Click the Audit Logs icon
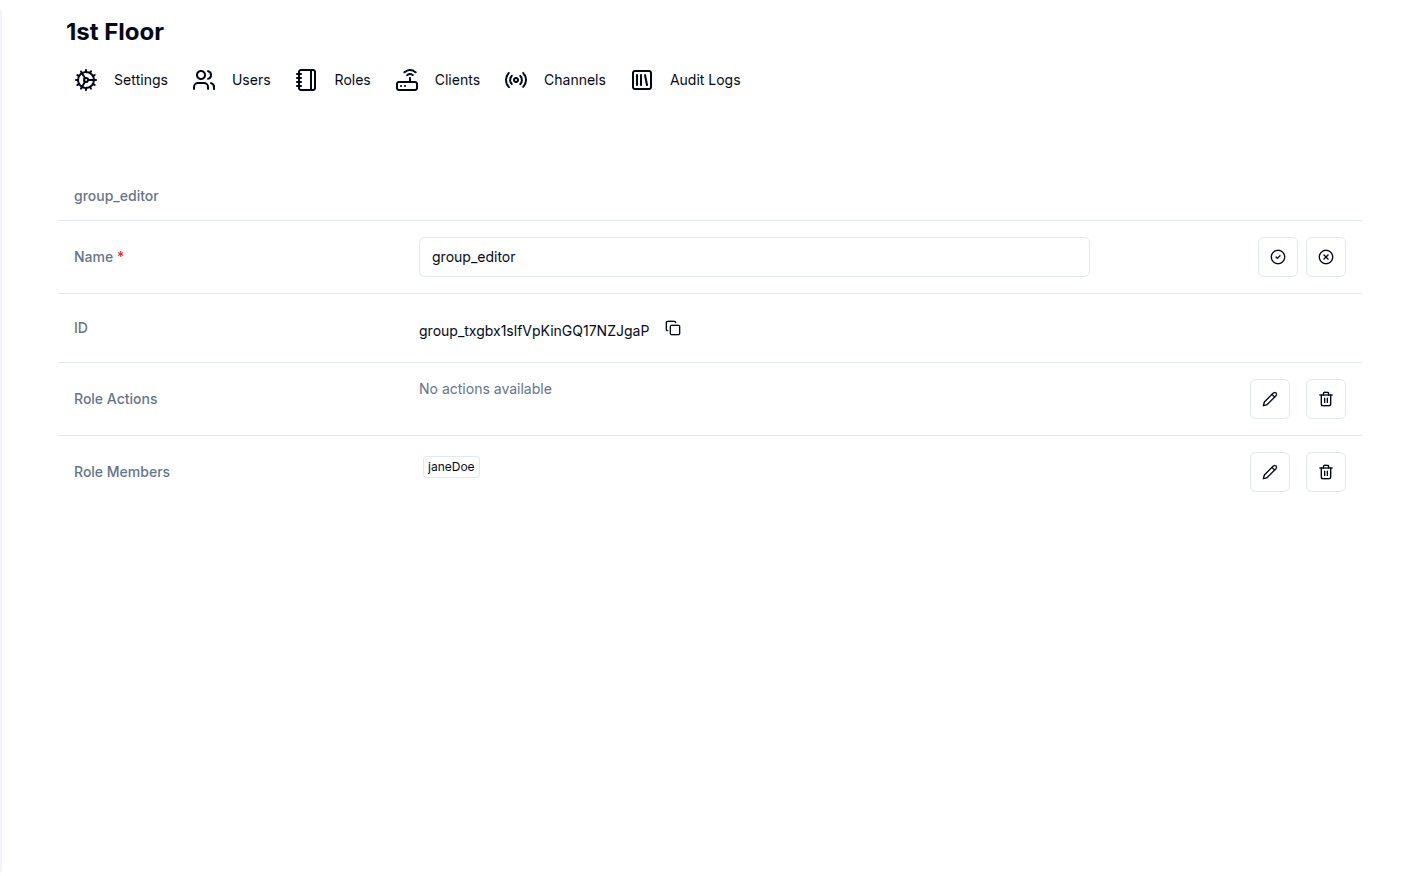The image size is (1408, 876). [642, 80]
